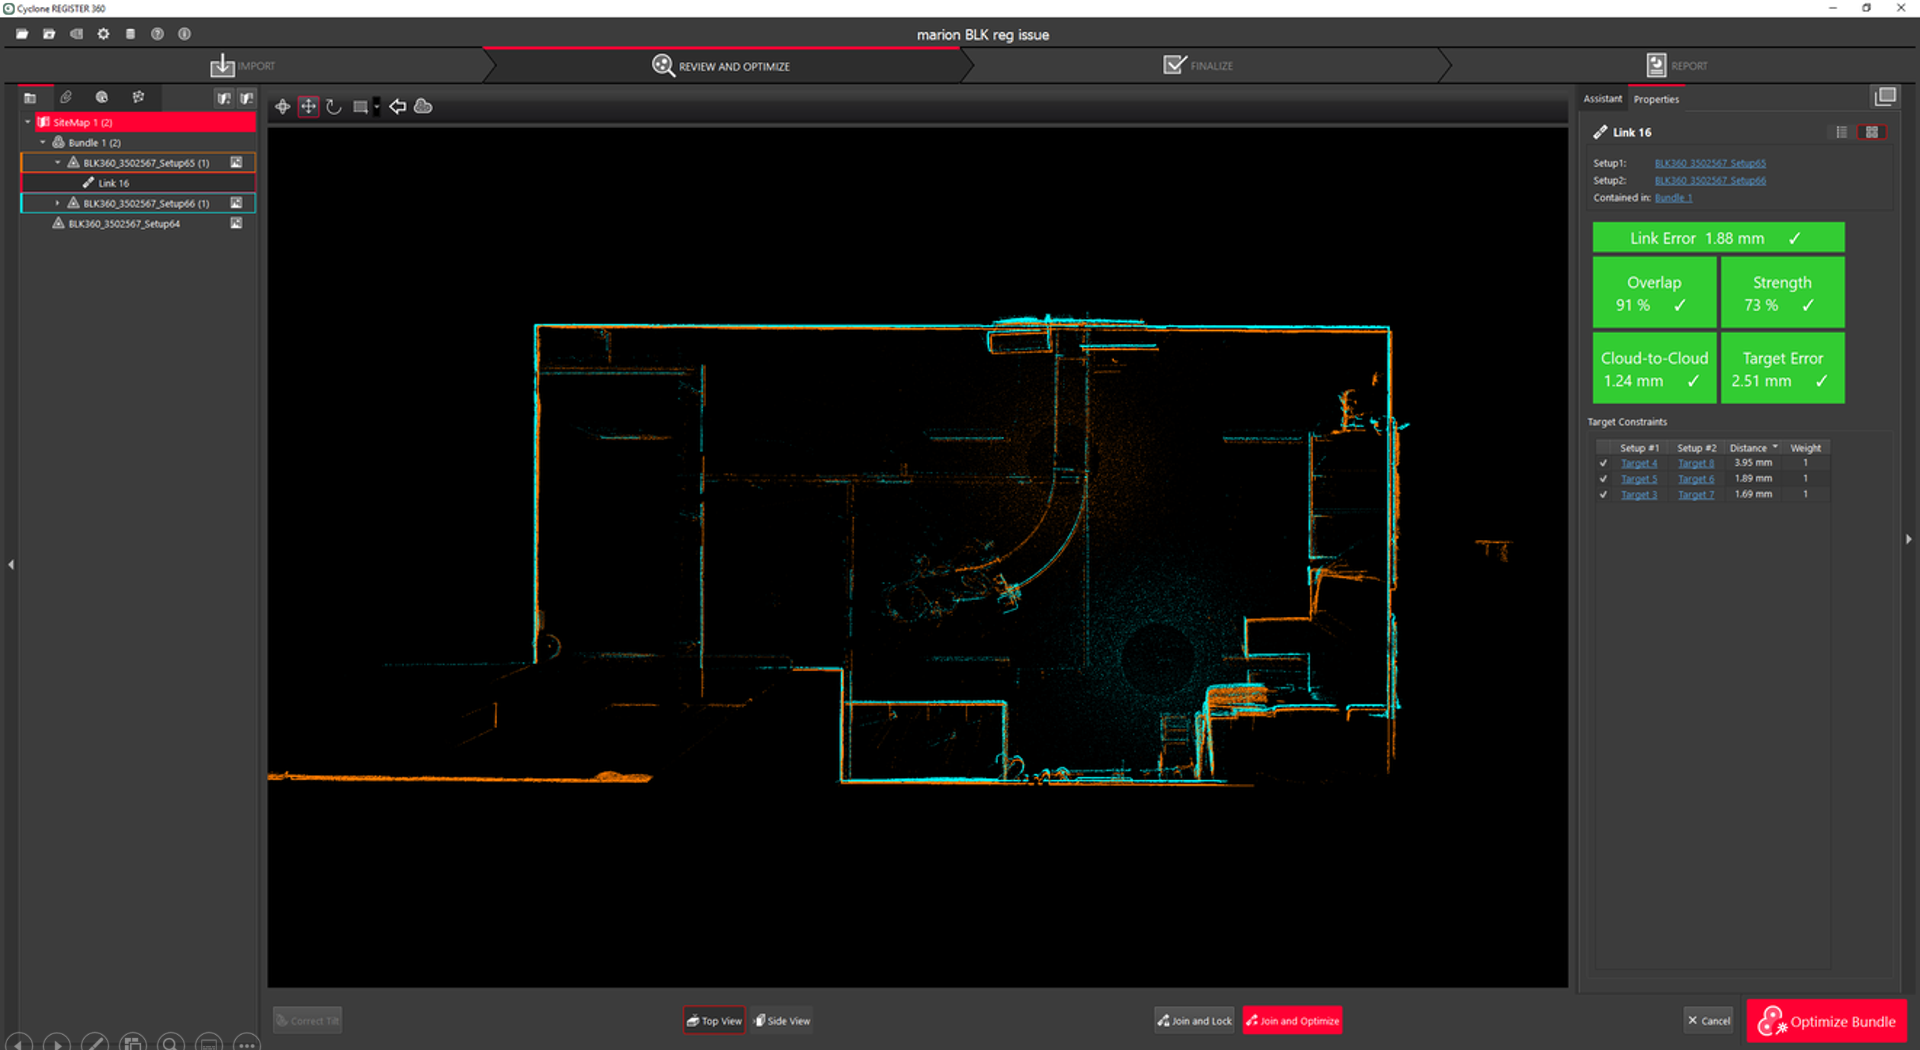Click the orbit navigation tool icon
The height and width of the screenshot is (1050, 1920).
click(x=283, y=107)
